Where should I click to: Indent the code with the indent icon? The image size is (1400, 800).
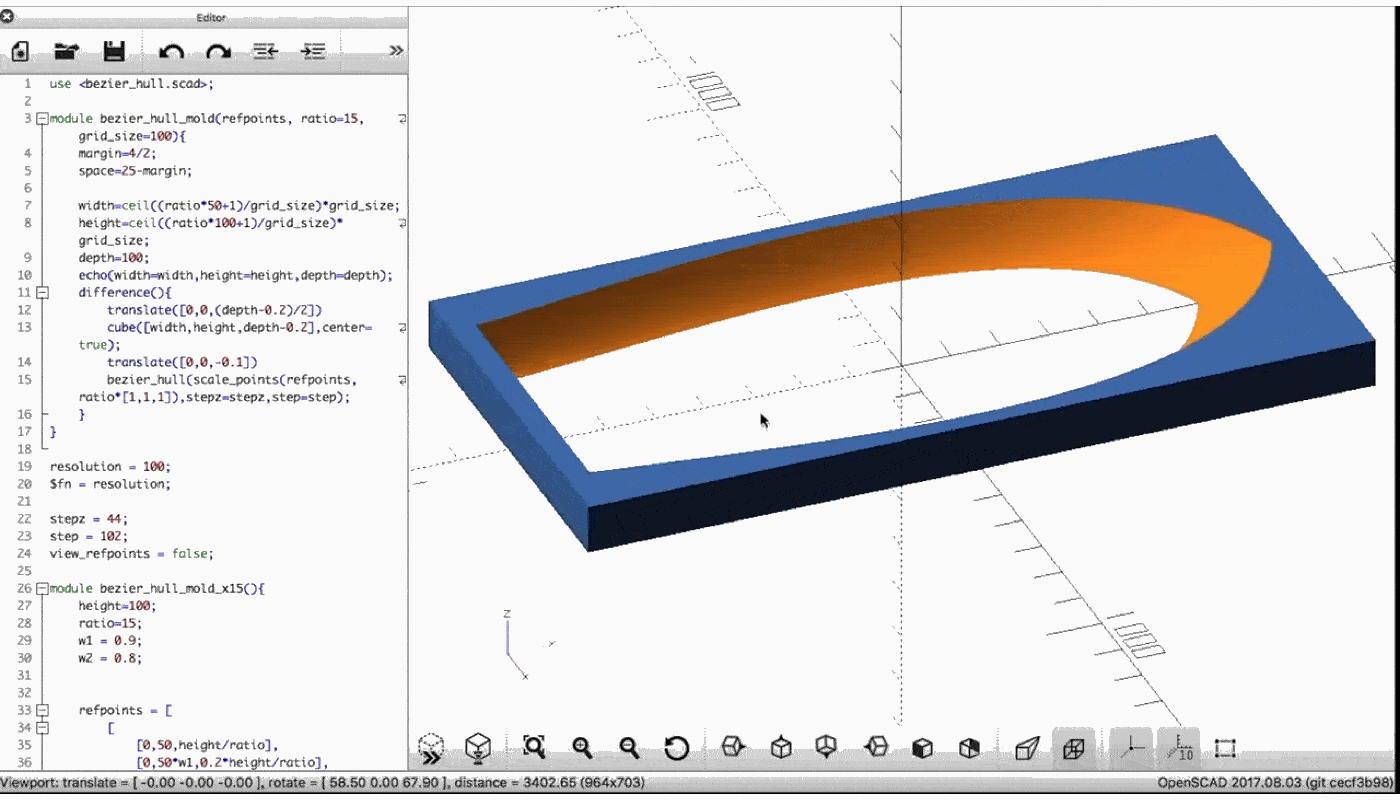pyautogui.click(x=313, y=51)
